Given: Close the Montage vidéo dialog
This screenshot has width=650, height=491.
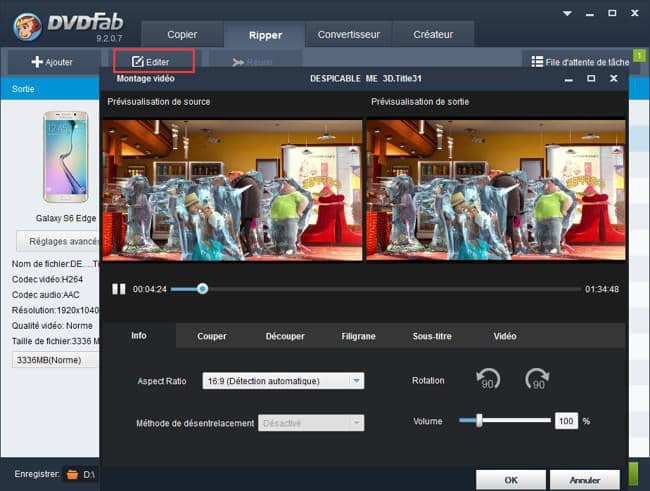Looking at the screenshot, I should tap(614, 78).
